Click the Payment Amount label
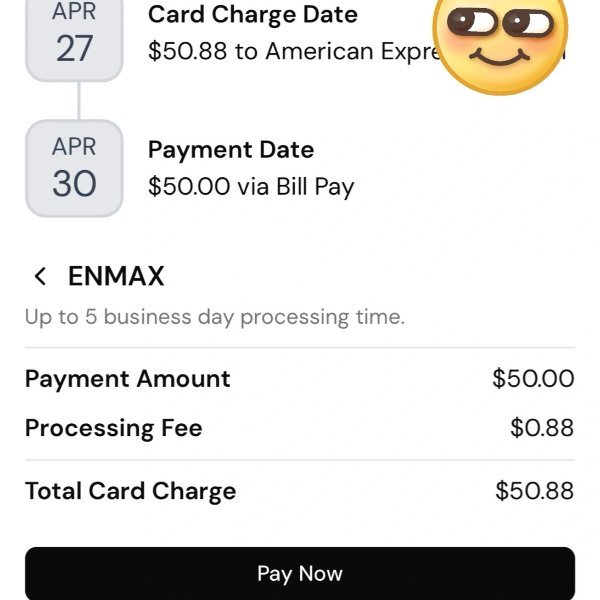This screenshot has width=600, height=600. 128,379
